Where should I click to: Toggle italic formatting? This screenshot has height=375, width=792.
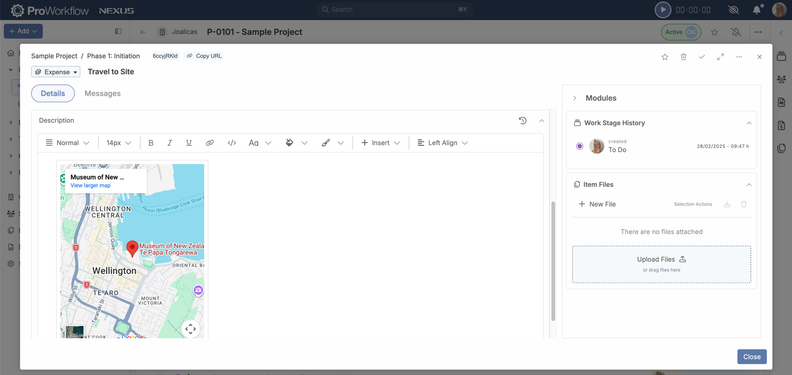[170, 143]
